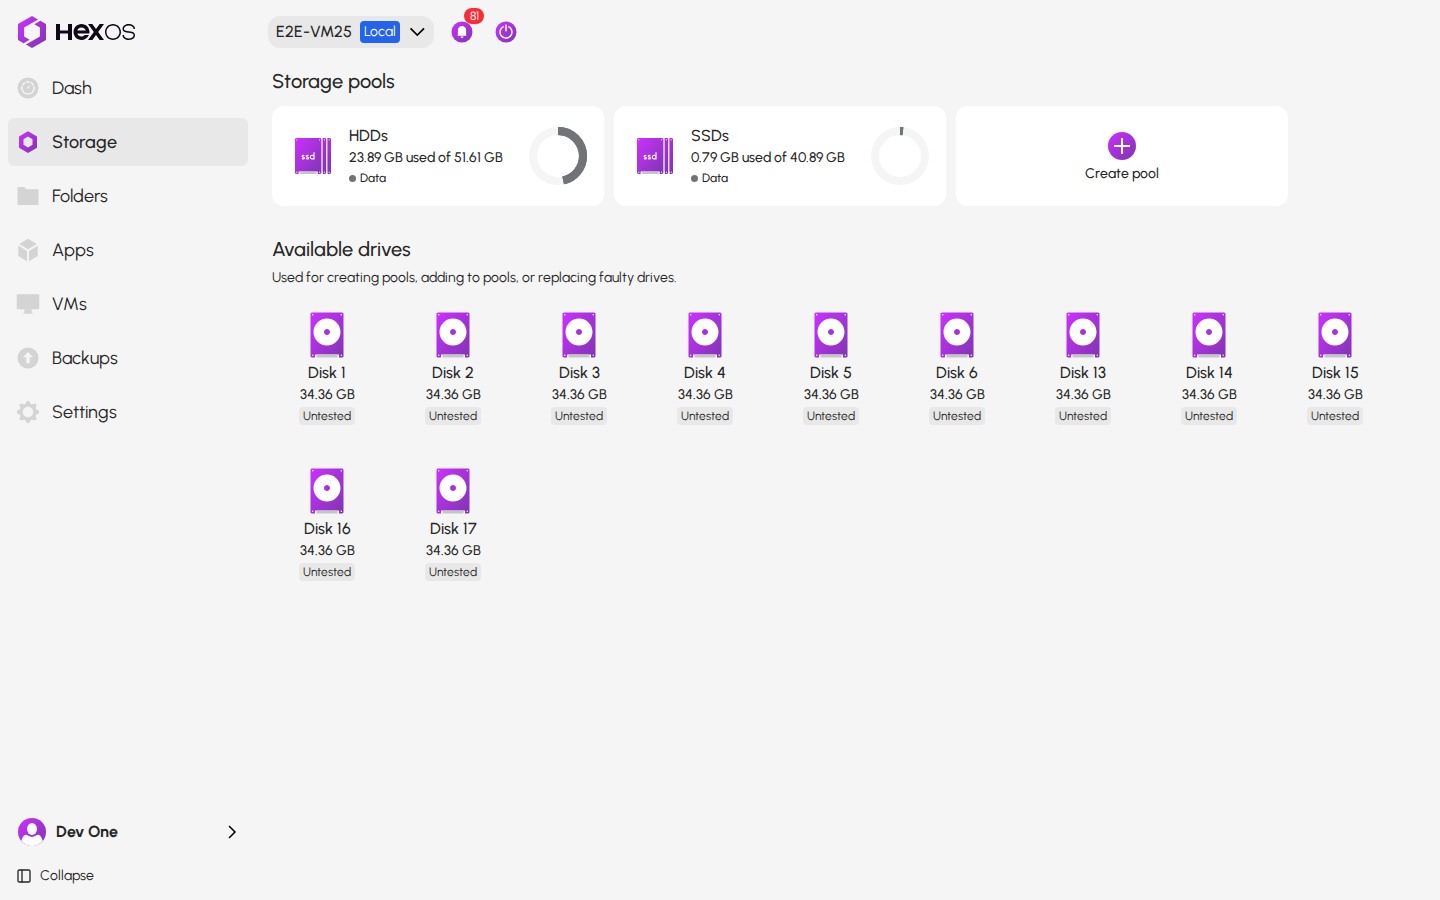Open Backups in sidebar

point(128,358)
